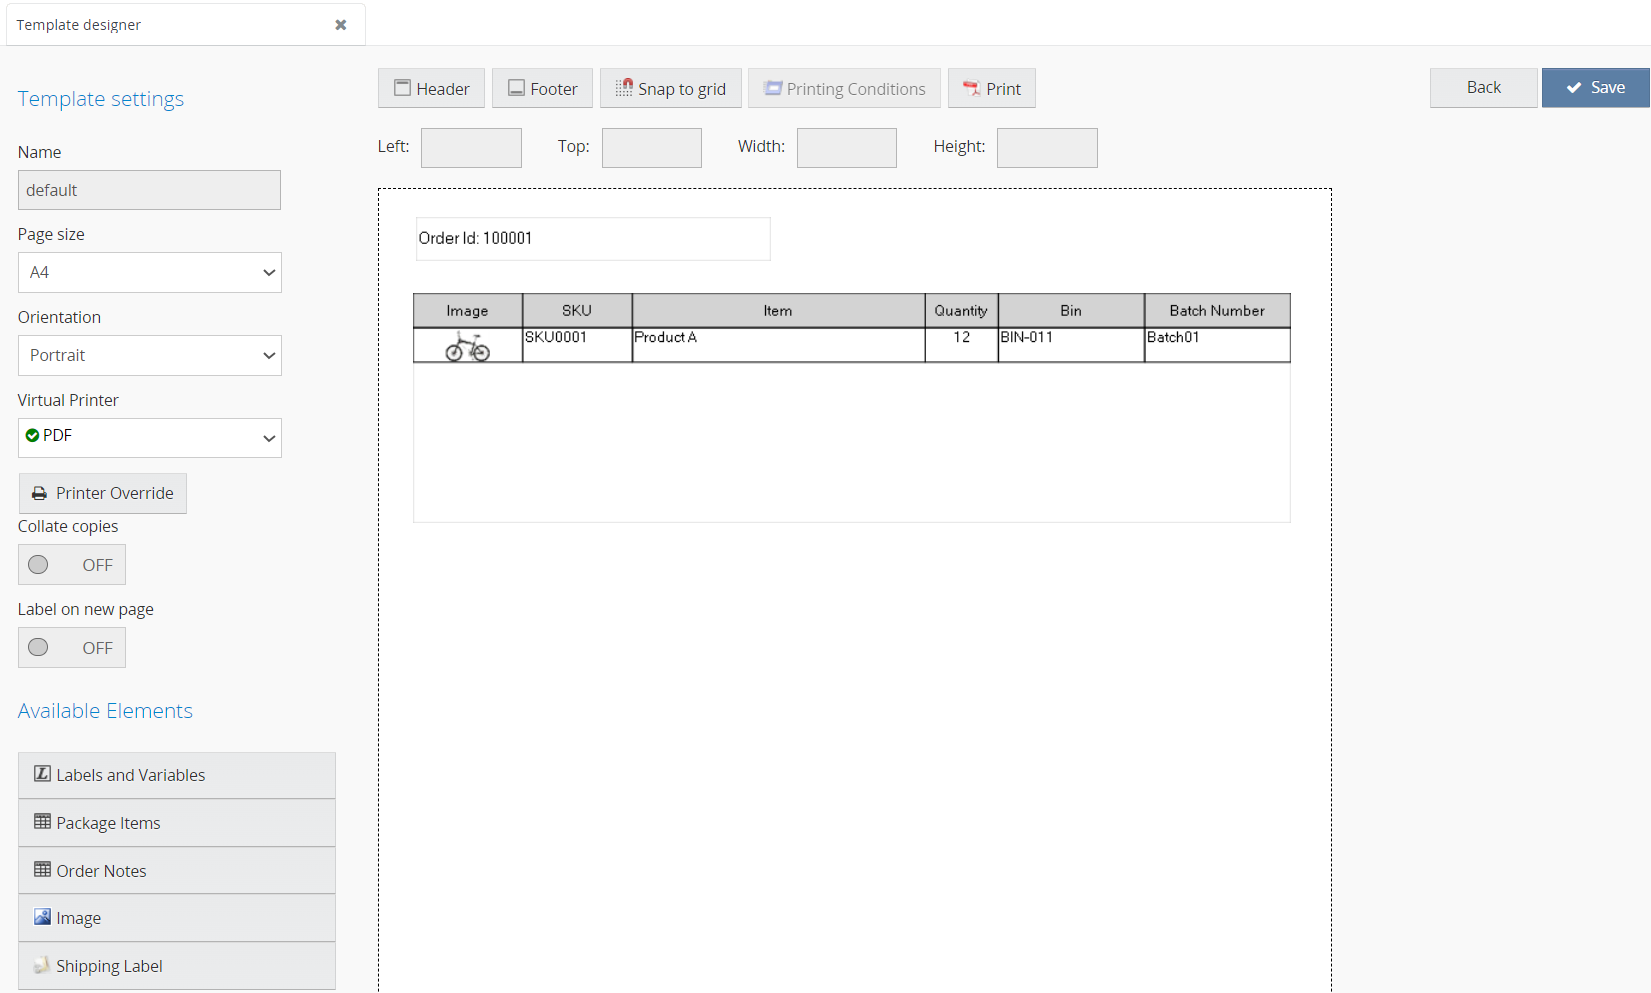
Task: Enable Snap to grid magnet icon
Action: pyautogui.click(x=624, y=88)
